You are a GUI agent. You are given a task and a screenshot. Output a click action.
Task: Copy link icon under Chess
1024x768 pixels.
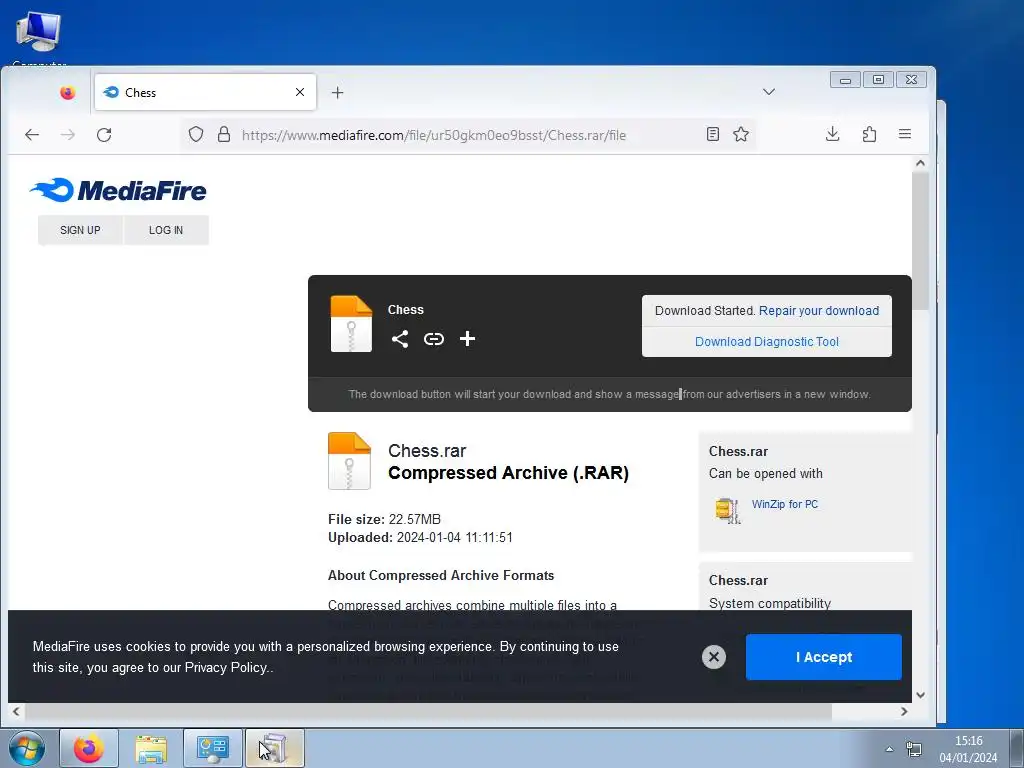coord(434,338)
